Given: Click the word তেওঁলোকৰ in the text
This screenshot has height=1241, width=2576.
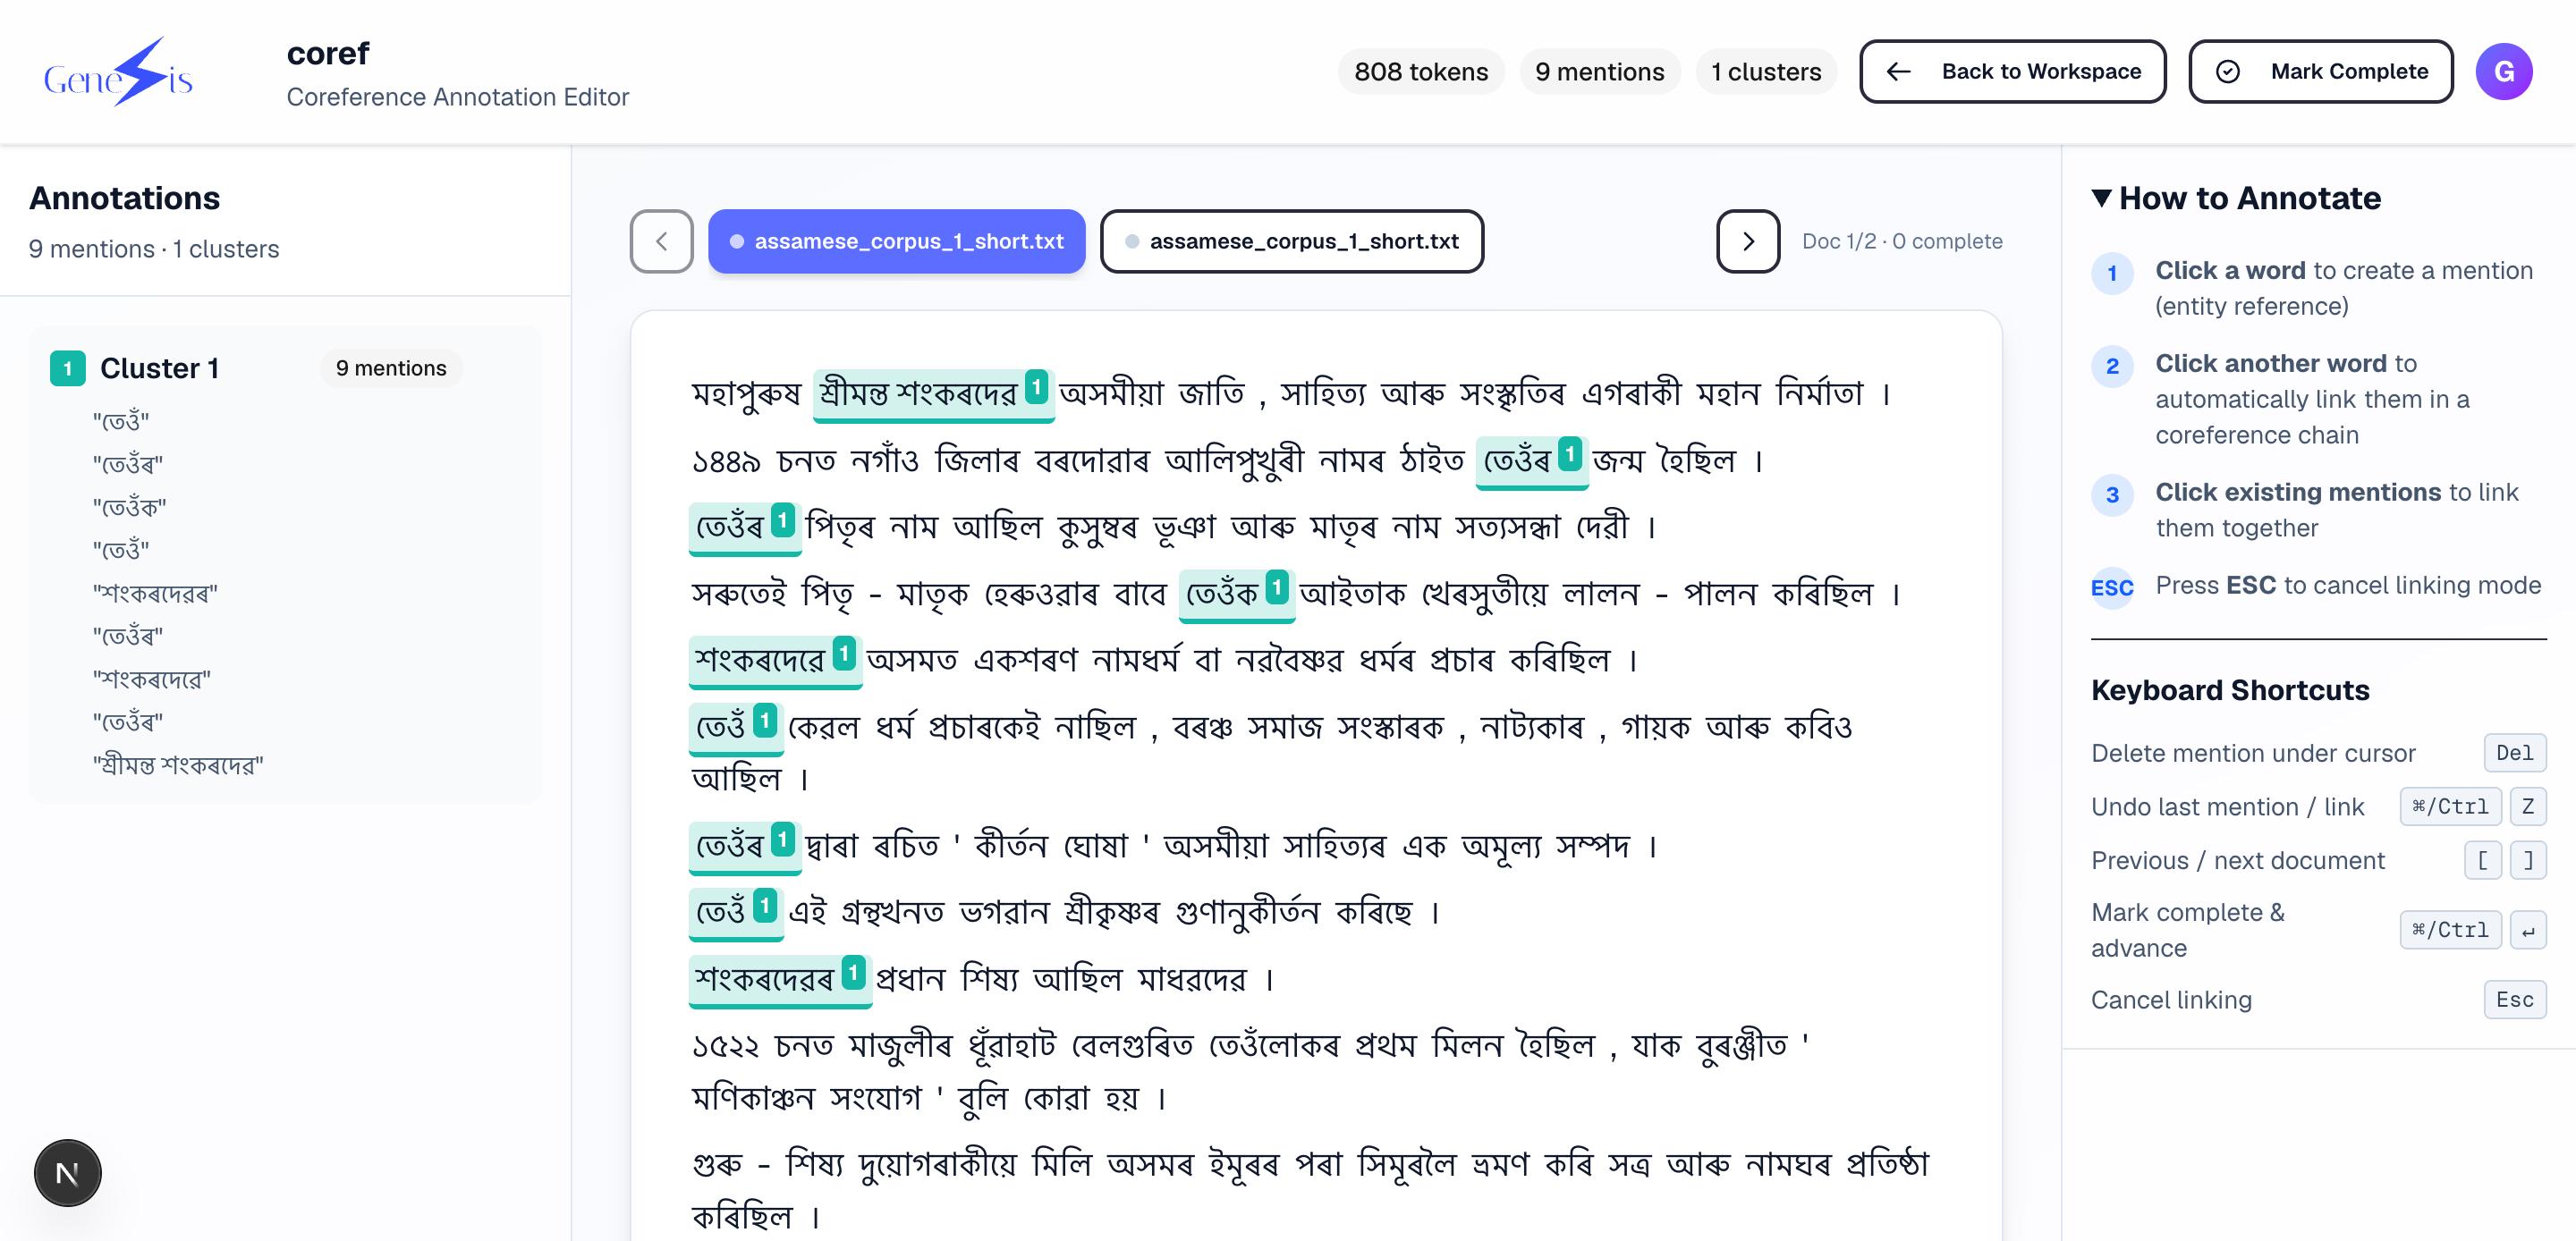Looking at the screenshot, I should [1274, 1046].
